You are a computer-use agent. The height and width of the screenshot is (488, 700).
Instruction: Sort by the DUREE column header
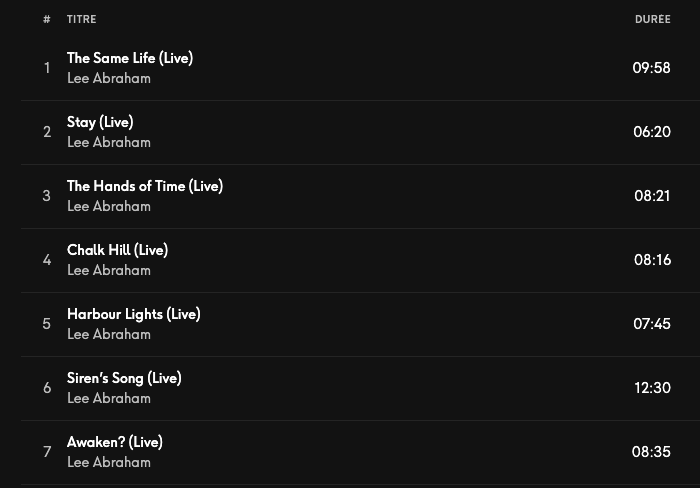(652, 19)
